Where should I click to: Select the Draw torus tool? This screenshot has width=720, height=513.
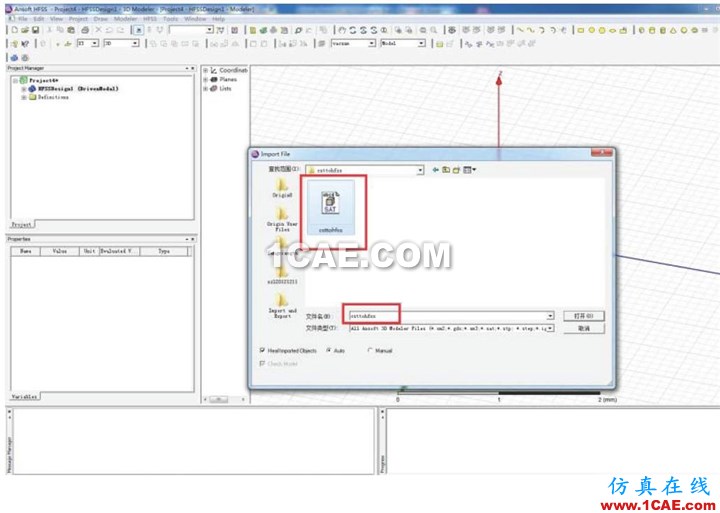(694, 30)
